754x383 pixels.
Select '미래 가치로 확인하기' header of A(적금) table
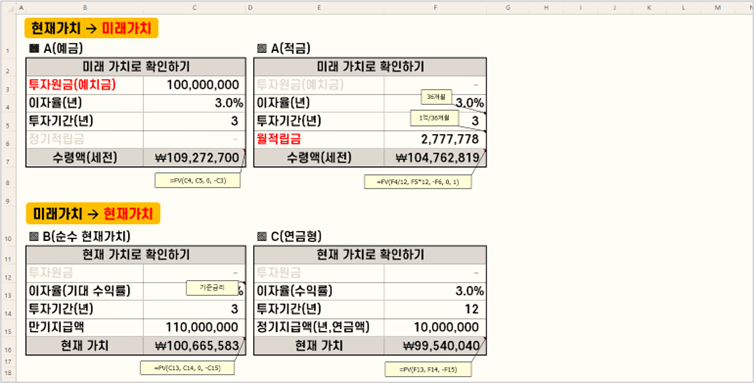(x=370, y=67)
